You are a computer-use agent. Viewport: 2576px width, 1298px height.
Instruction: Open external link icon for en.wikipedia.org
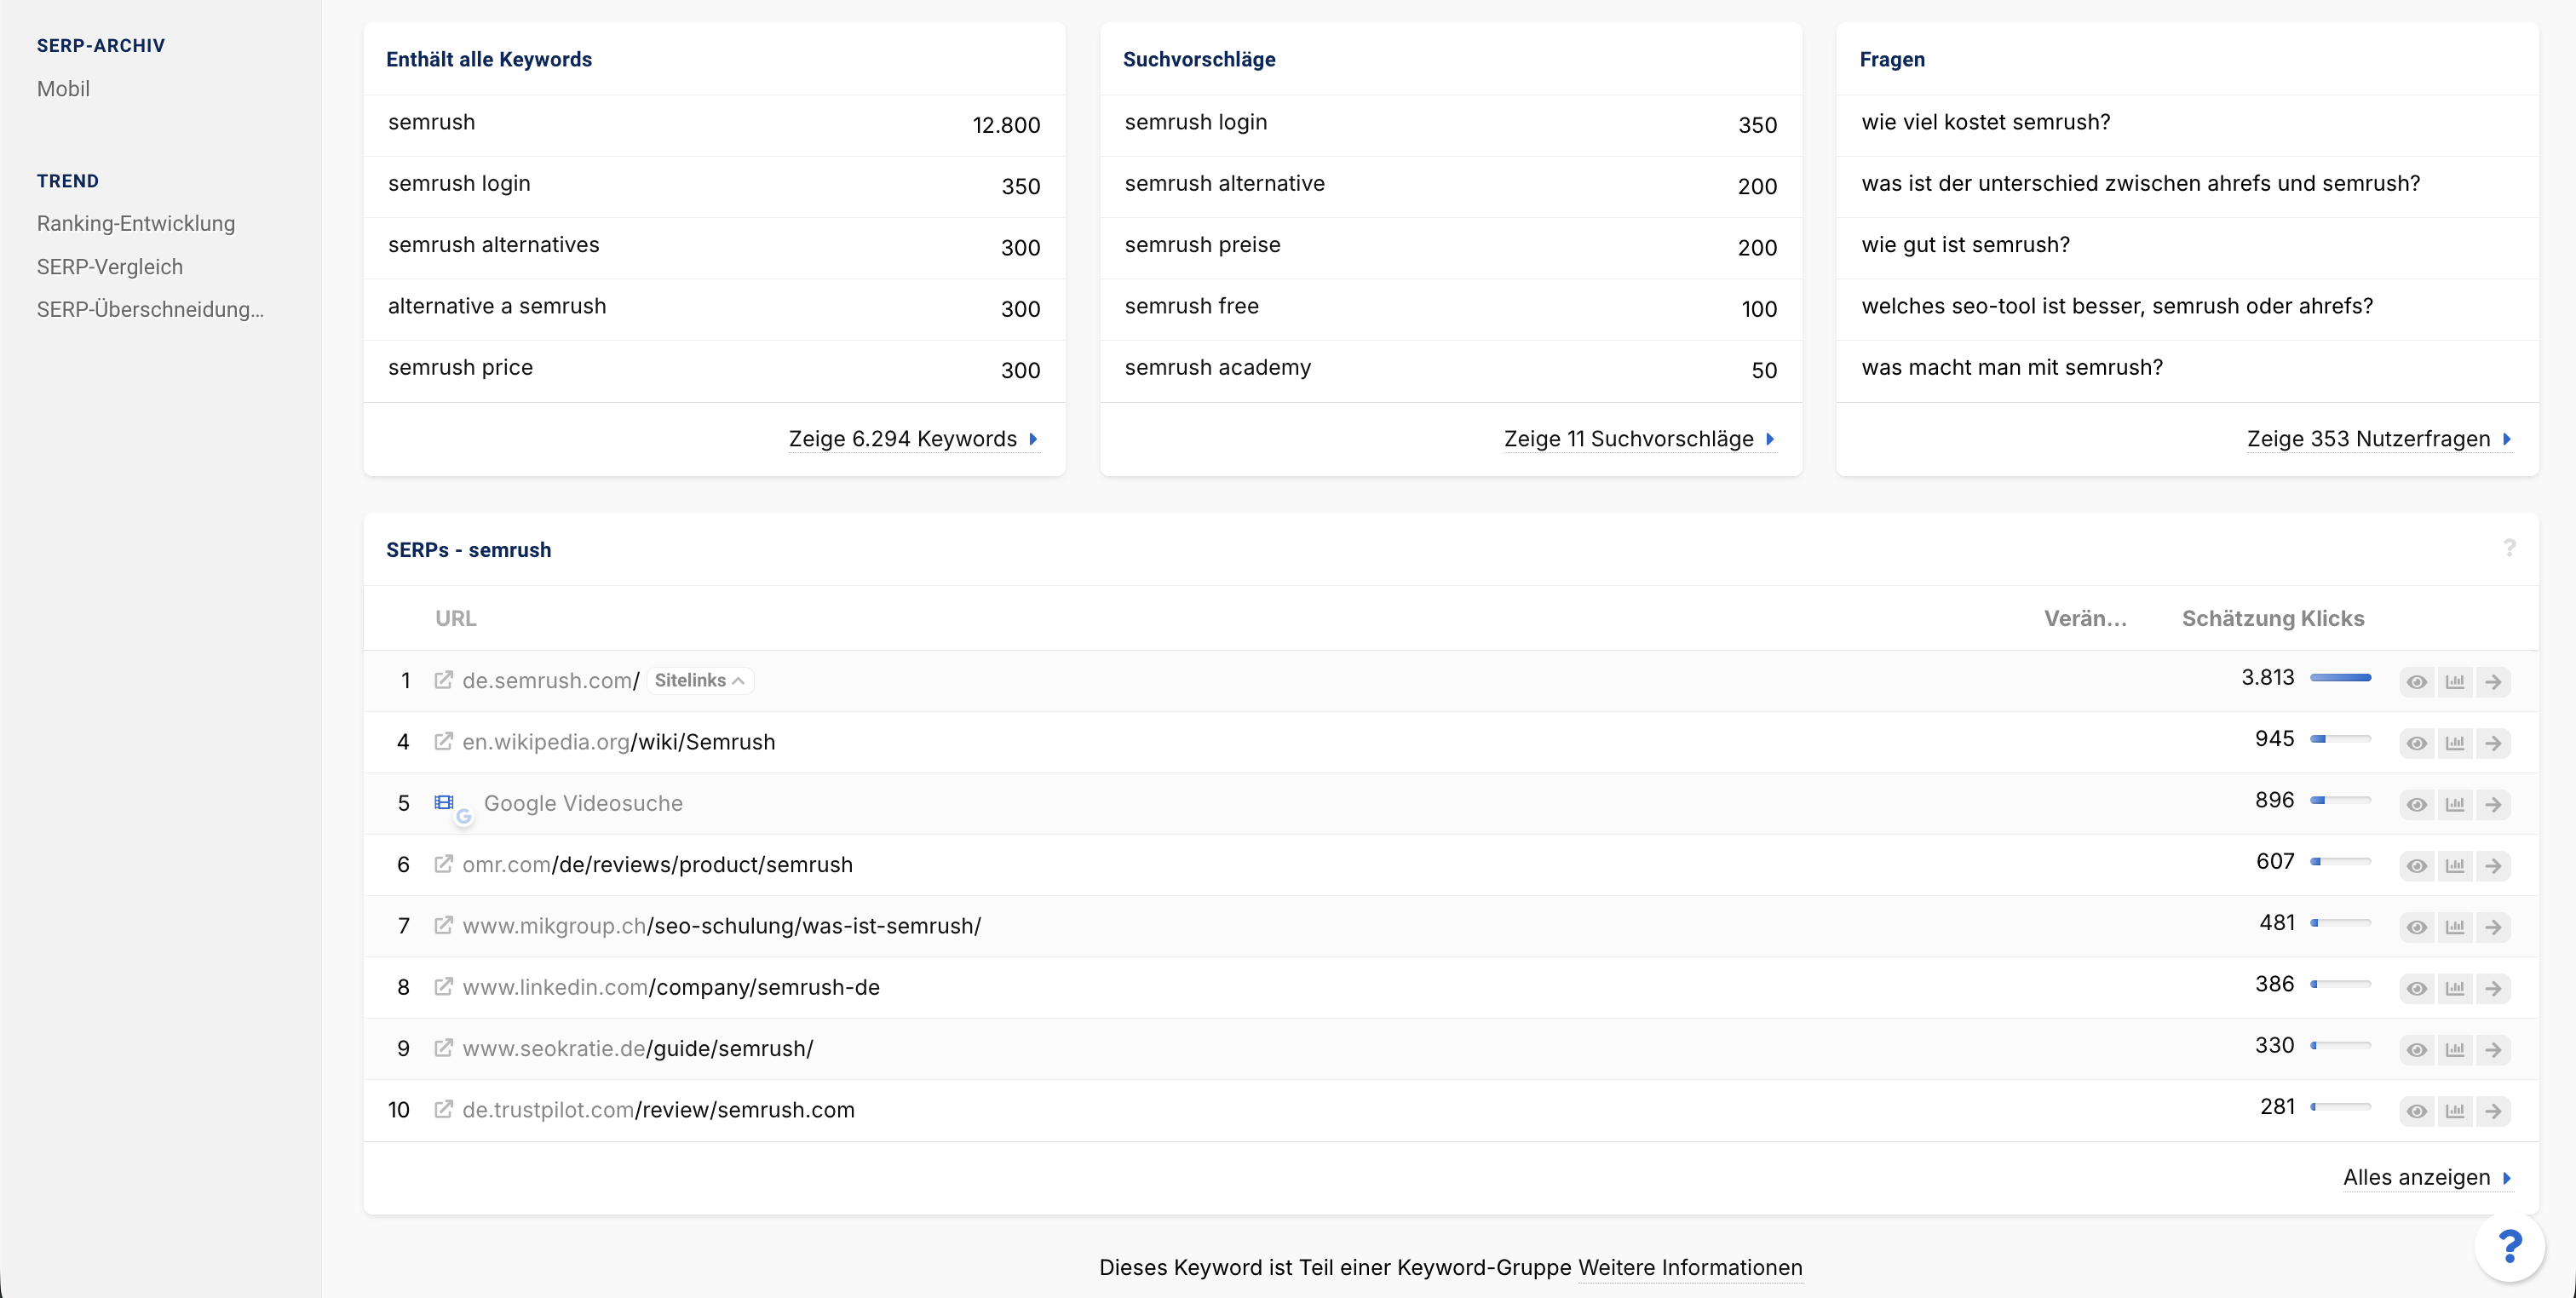point(443,741)
